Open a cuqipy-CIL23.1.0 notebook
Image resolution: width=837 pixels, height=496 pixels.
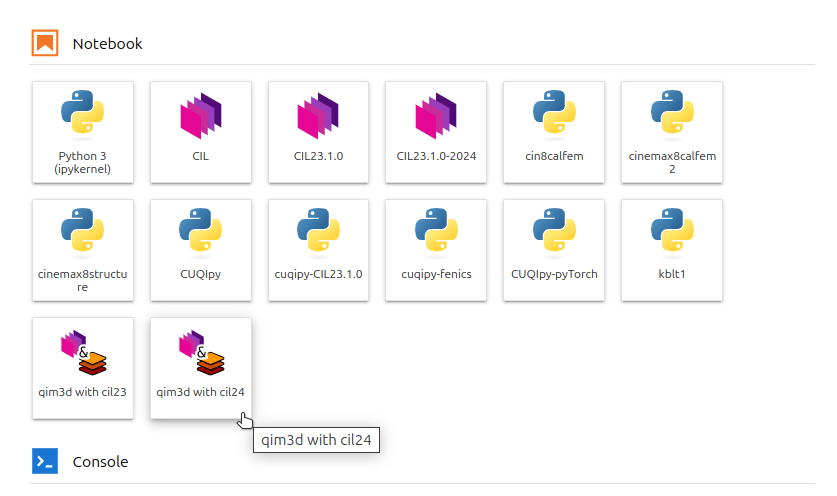[x=319, y=250]
